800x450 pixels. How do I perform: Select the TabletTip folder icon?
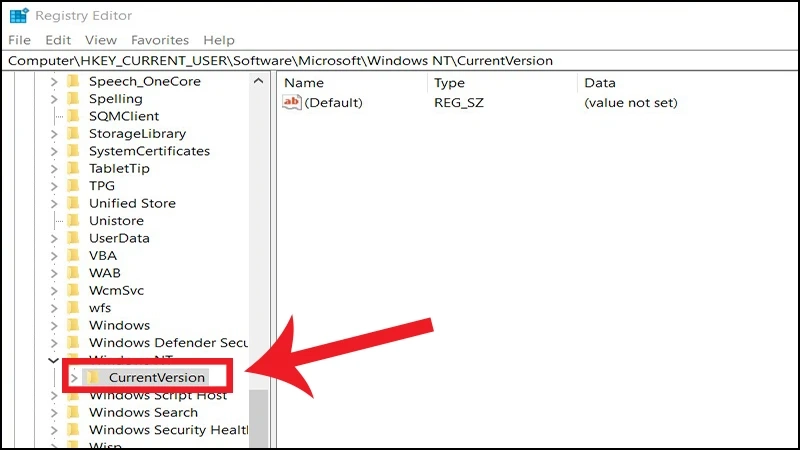pyautogui.click(x=73, y=168)
